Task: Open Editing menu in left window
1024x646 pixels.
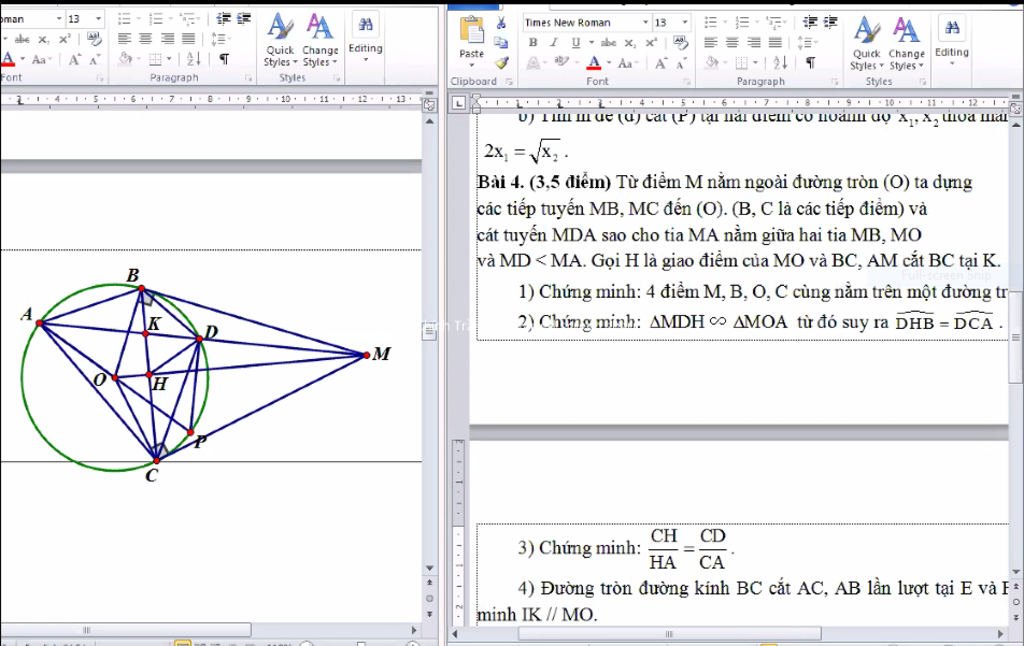Action: click(x=365, y=39)
